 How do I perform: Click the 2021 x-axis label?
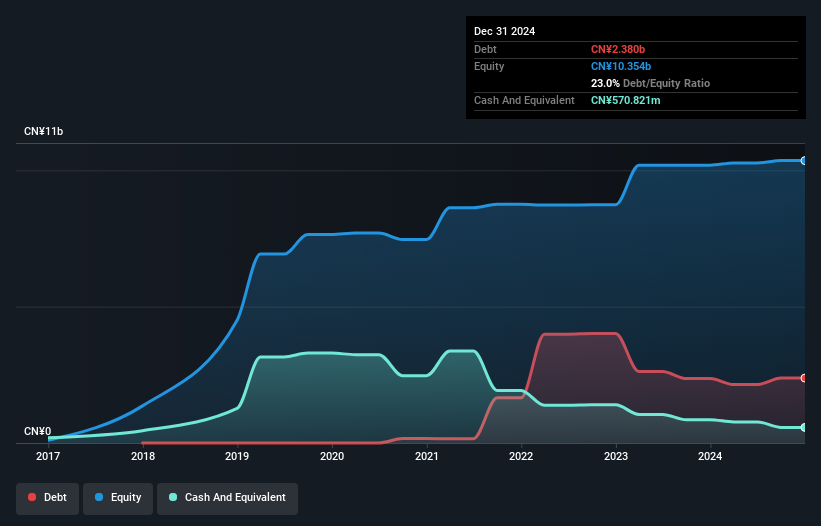pos(427,456)
